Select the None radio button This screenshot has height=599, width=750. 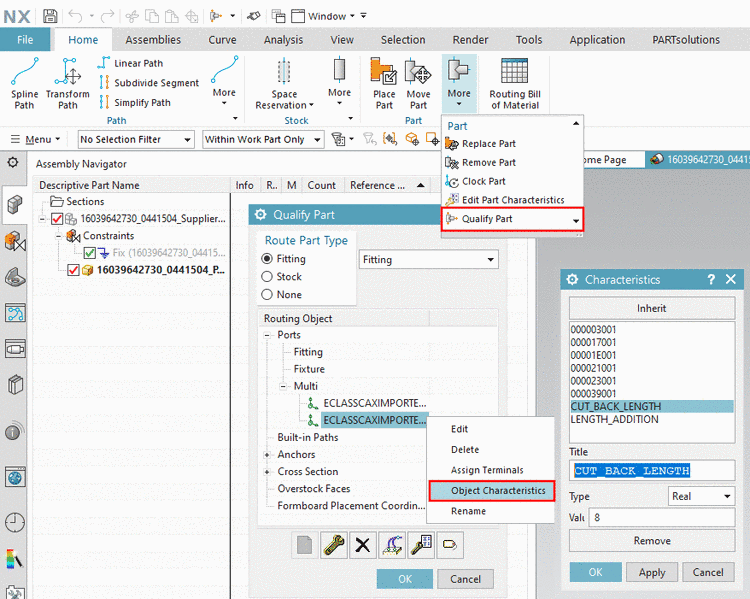[267, 295]
